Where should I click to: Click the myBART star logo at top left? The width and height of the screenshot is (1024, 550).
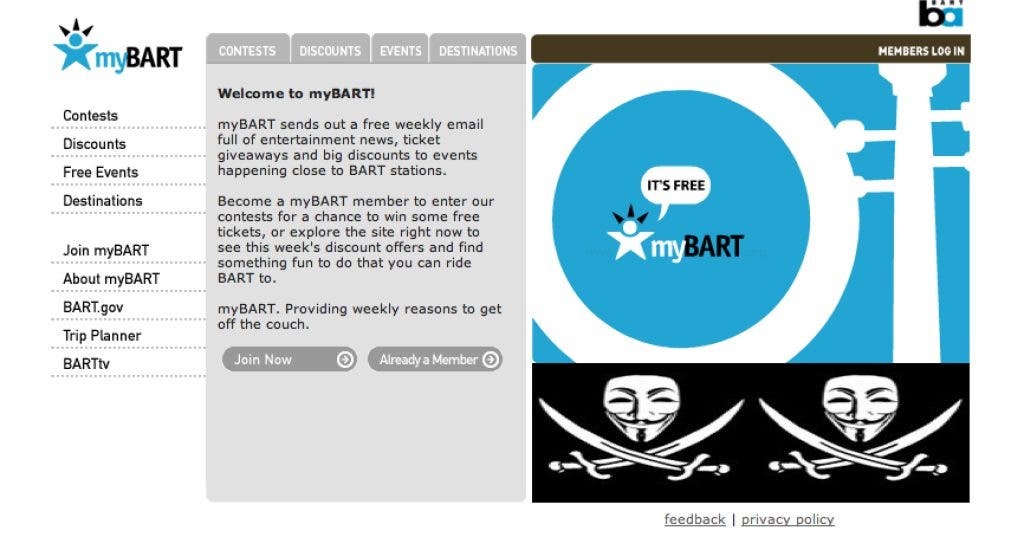(x=75, y=45)
